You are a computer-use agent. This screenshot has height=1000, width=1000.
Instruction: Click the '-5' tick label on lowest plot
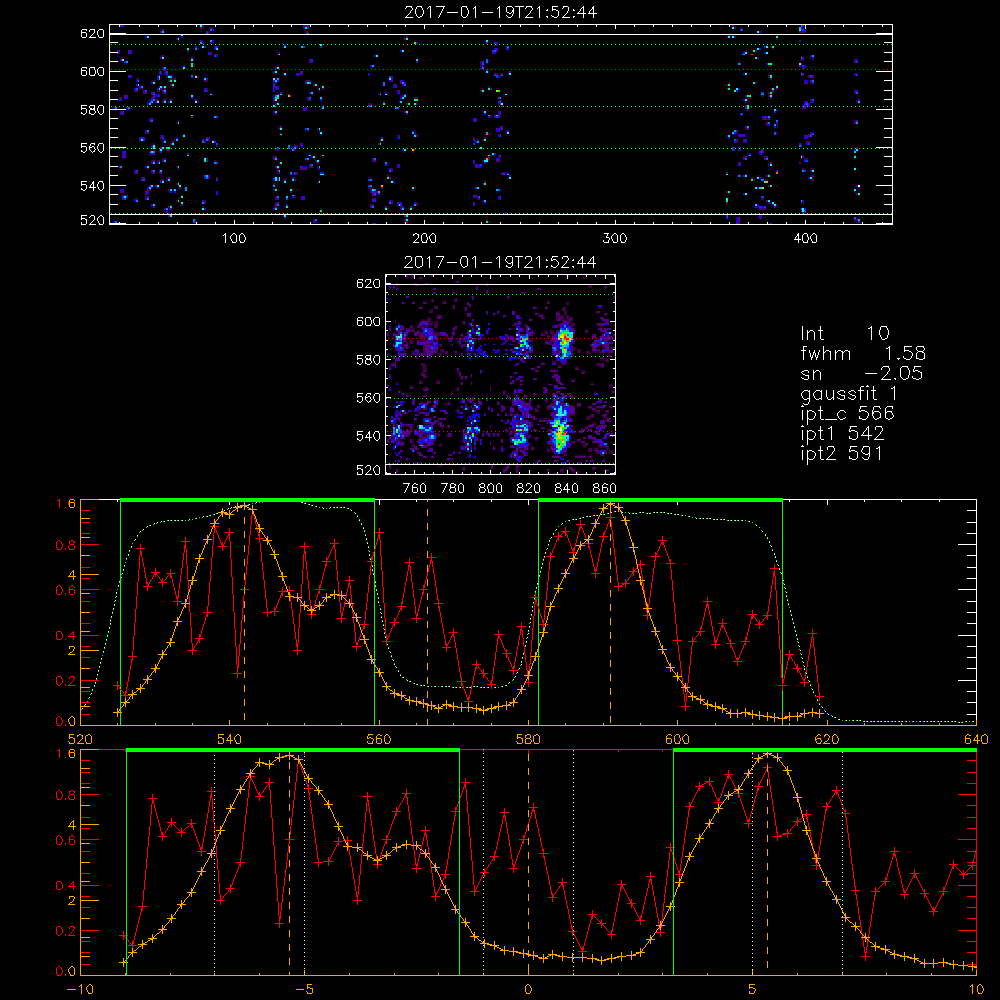(x=304, y=989)
